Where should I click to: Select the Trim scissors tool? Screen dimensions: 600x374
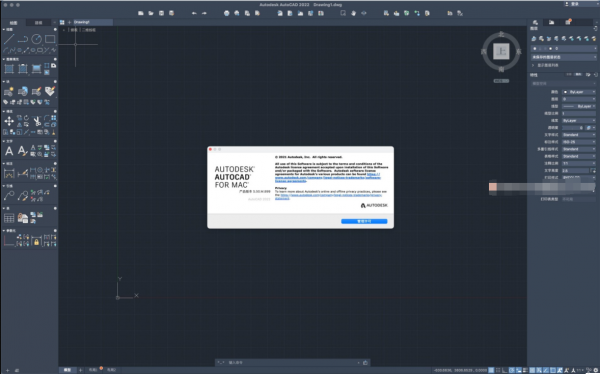click(37, 122)
